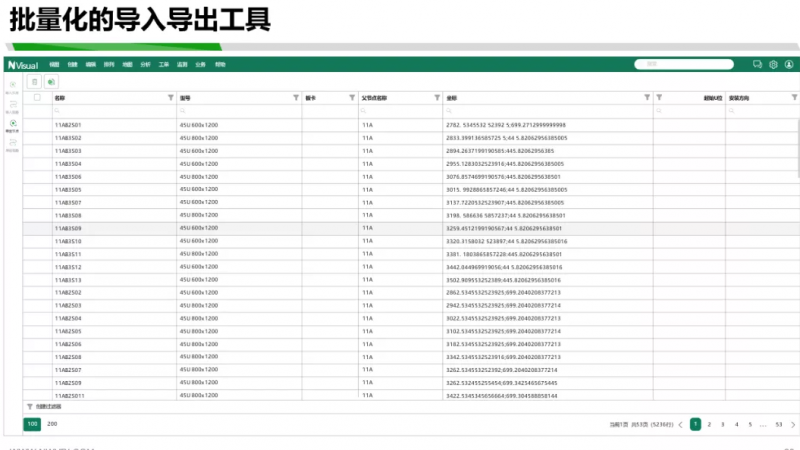The width and height of the screenshot is (800, 450).
Task: Select the first icon in left sidebar
Action: [x=13, y=86]
